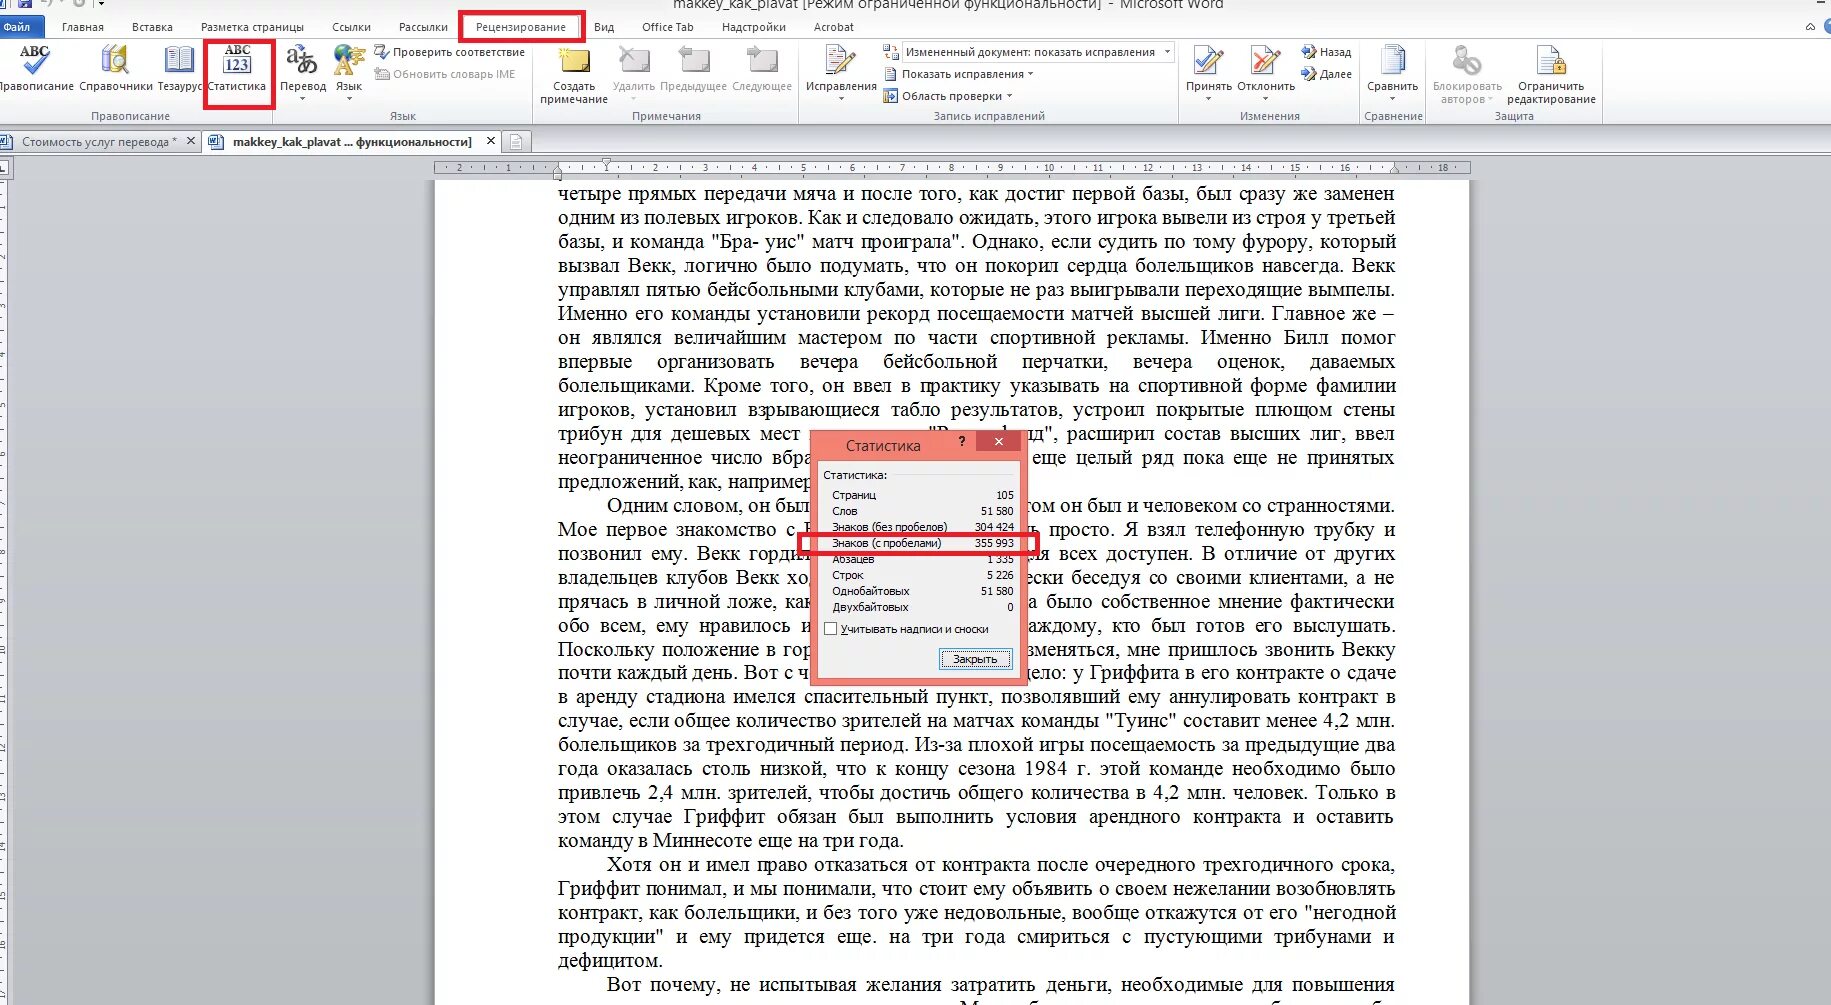This screenshot has height=1005, width=1831.
Task: Run the Правописание spelling check
Action: pos(35,68)
